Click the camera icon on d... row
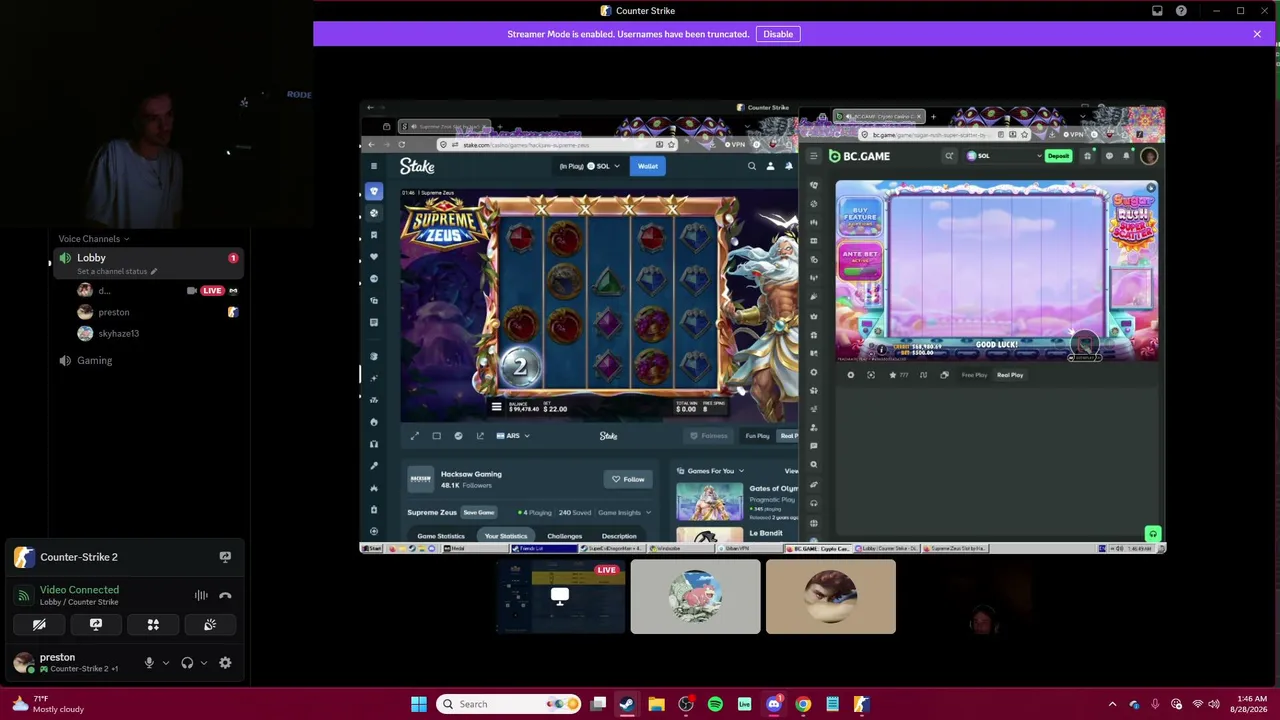Viewport: 1280px width, 720px height. click(x=191, y=291)
